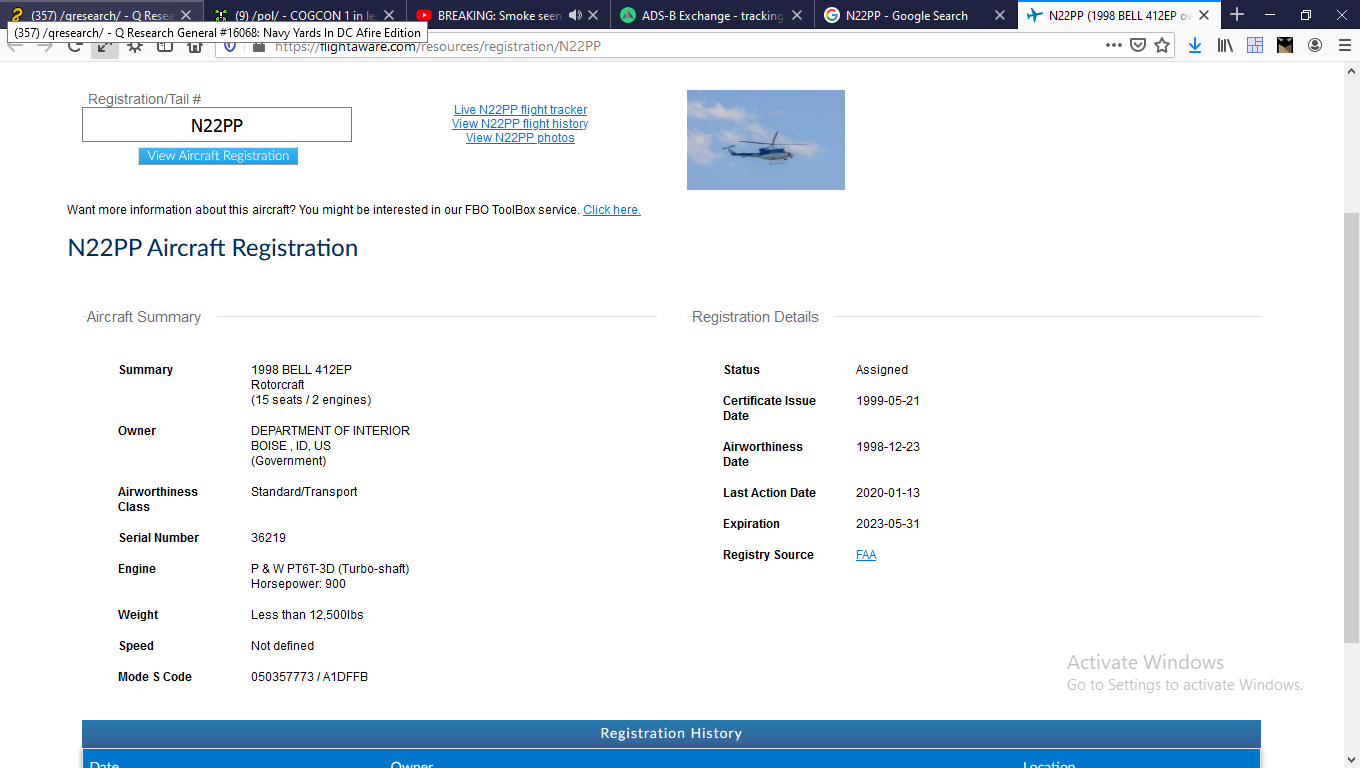Click serial number value 36219

coord(268,538)
